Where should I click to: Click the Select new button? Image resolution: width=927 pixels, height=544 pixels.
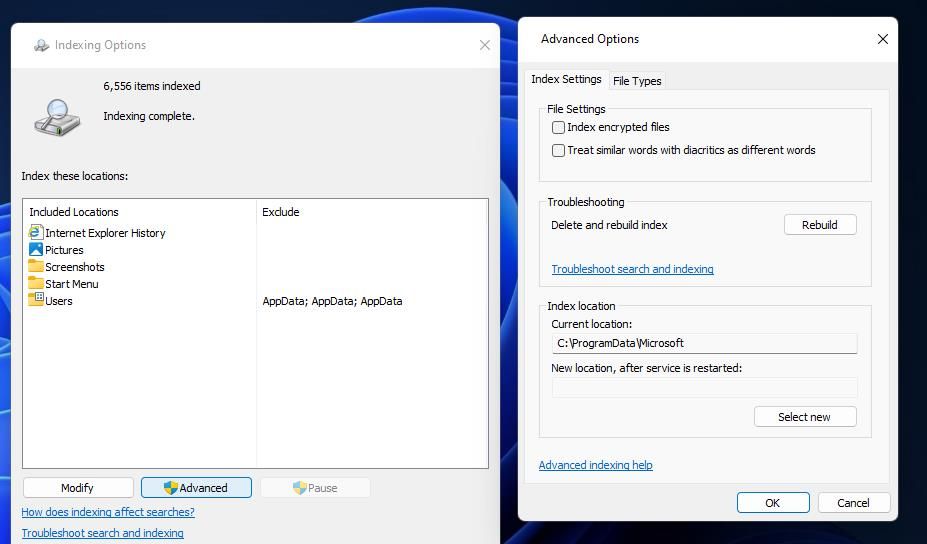click(x=804, y=417)
